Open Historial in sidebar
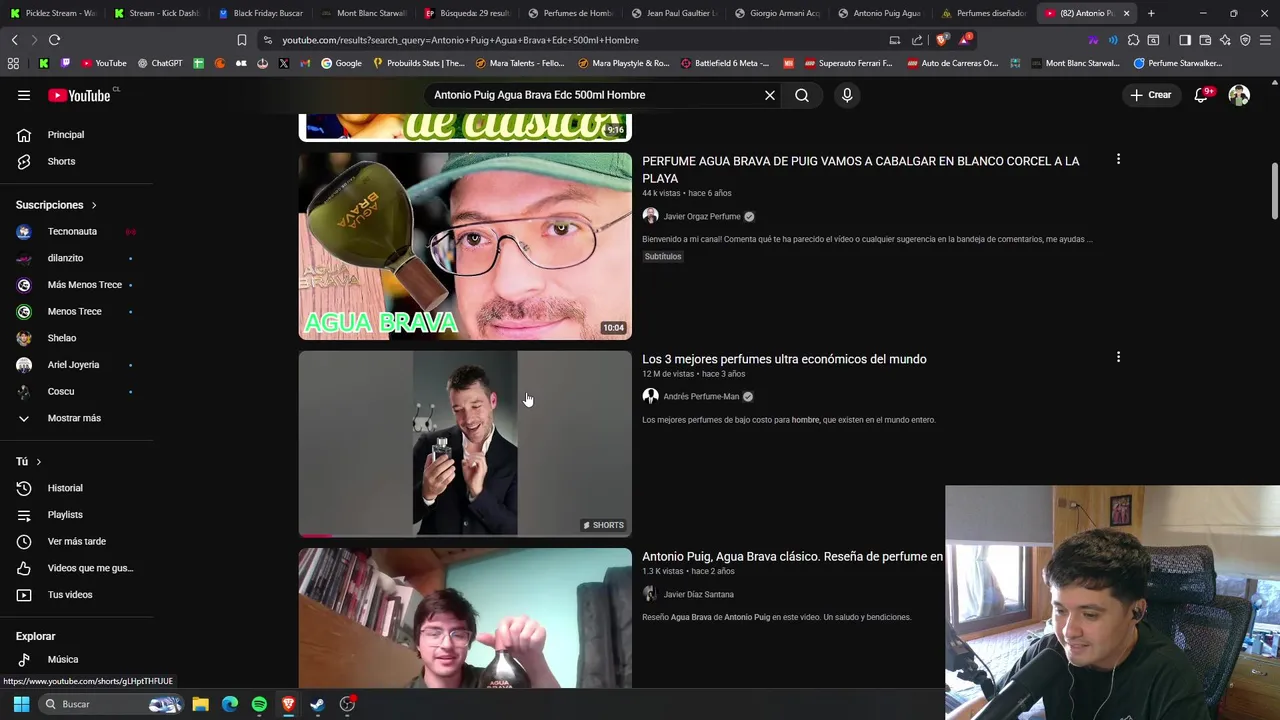Image resolution: width=1280 pixels, height=720 pixels. (x=64, y=488)
